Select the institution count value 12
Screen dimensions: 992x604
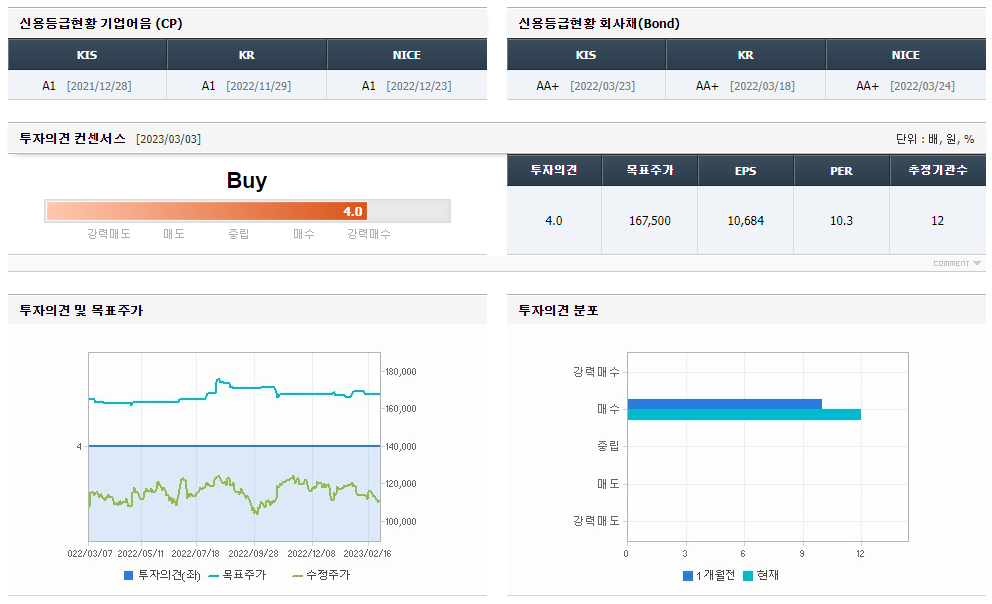938,221
